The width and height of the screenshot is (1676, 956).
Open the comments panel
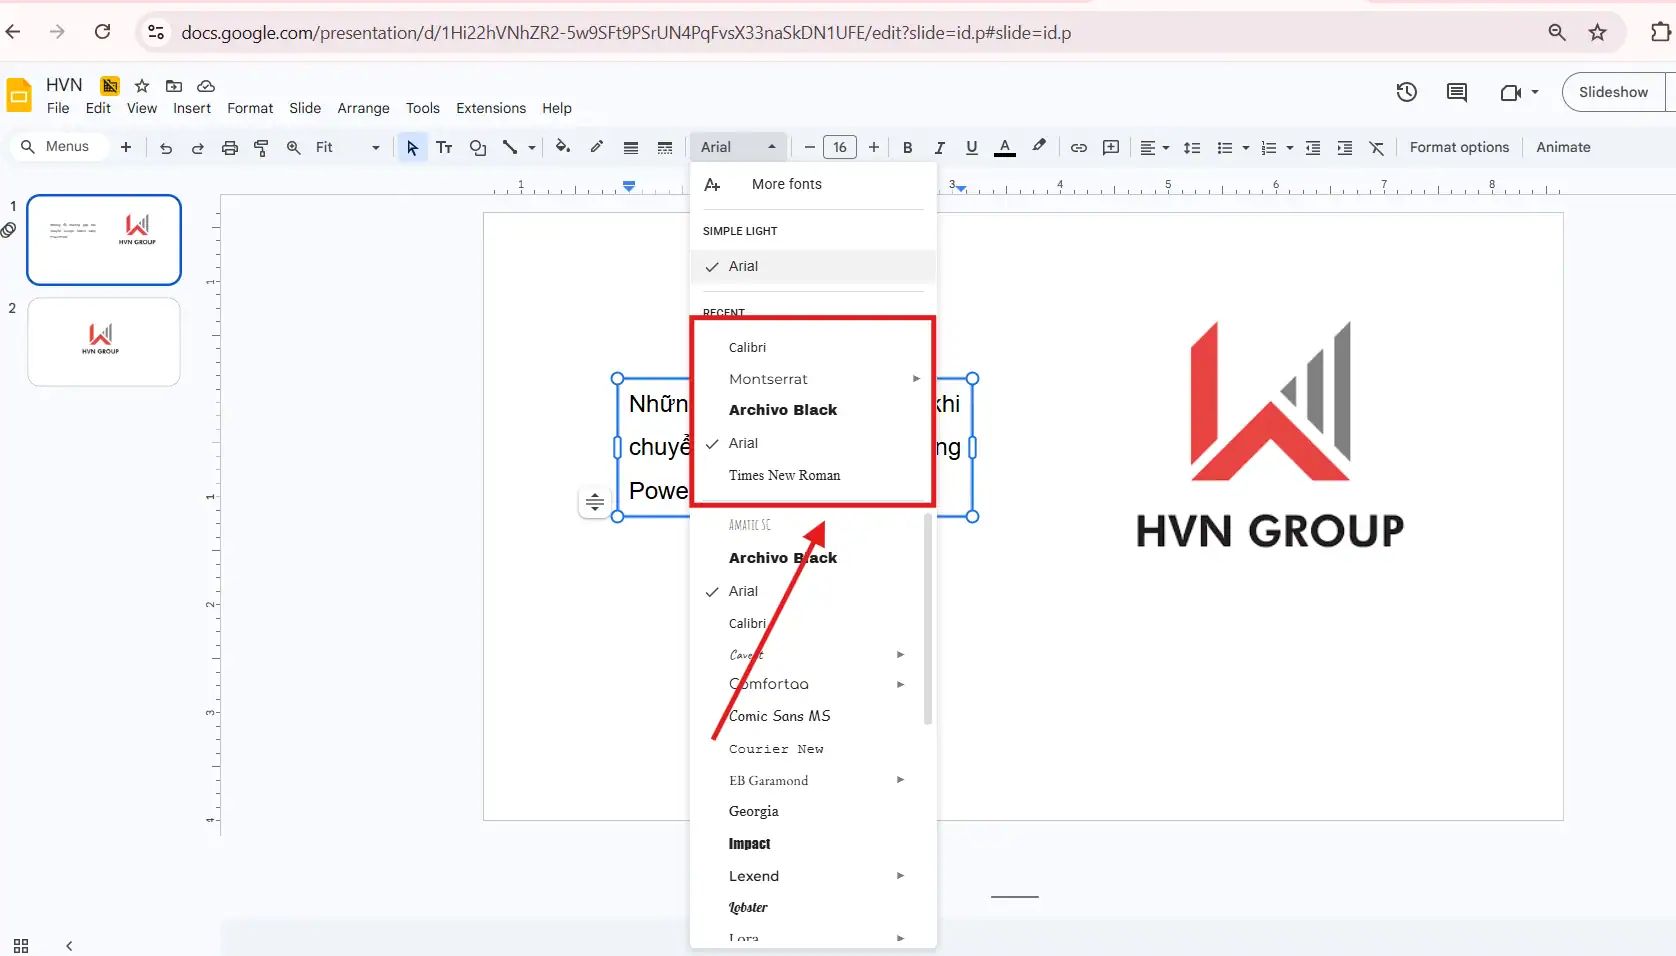[x=1457, y=92]
